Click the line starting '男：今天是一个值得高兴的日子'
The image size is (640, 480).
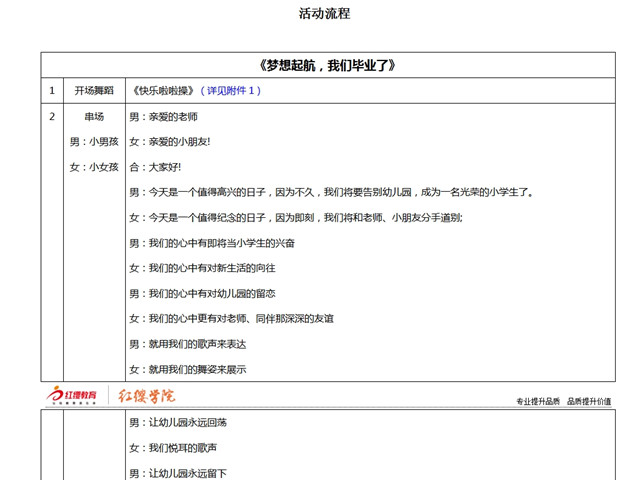[x=331, y=192]
